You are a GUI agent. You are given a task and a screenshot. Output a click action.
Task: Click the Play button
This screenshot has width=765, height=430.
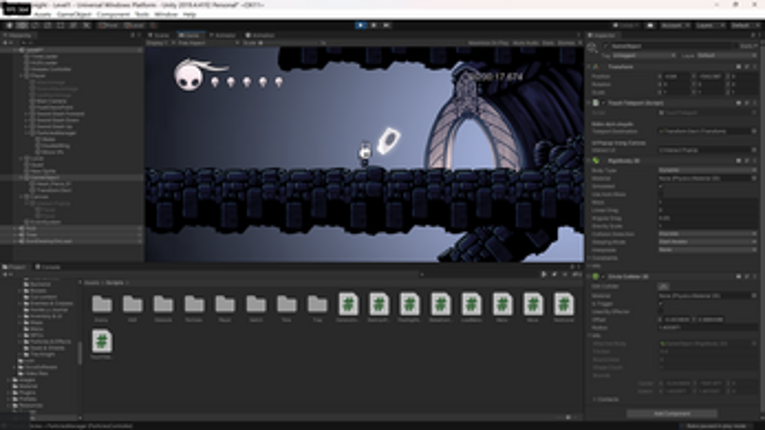click(361, 25)
